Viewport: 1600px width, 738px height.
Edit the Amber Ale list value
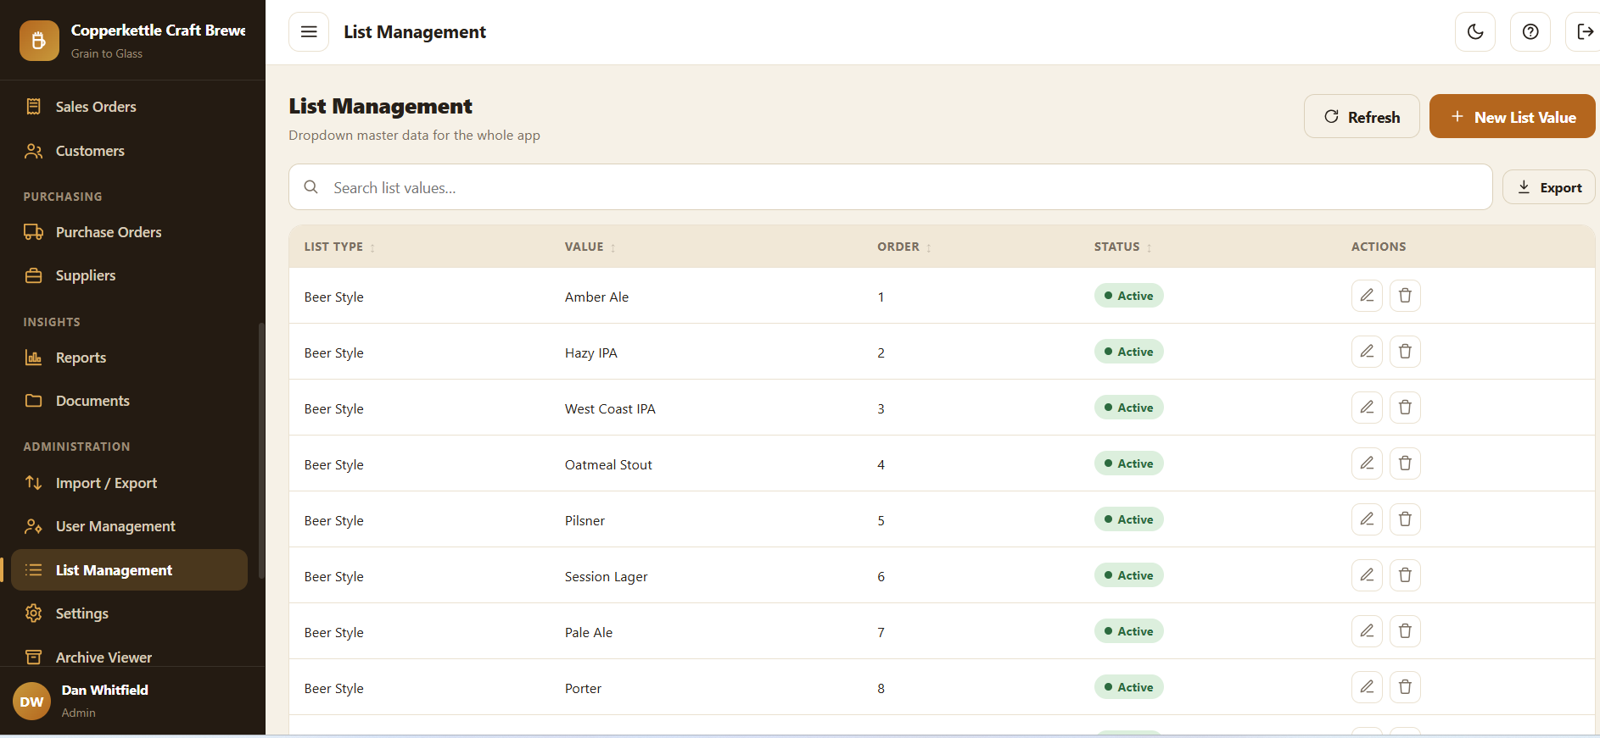pyautogui.click(x=1366, y=296)
